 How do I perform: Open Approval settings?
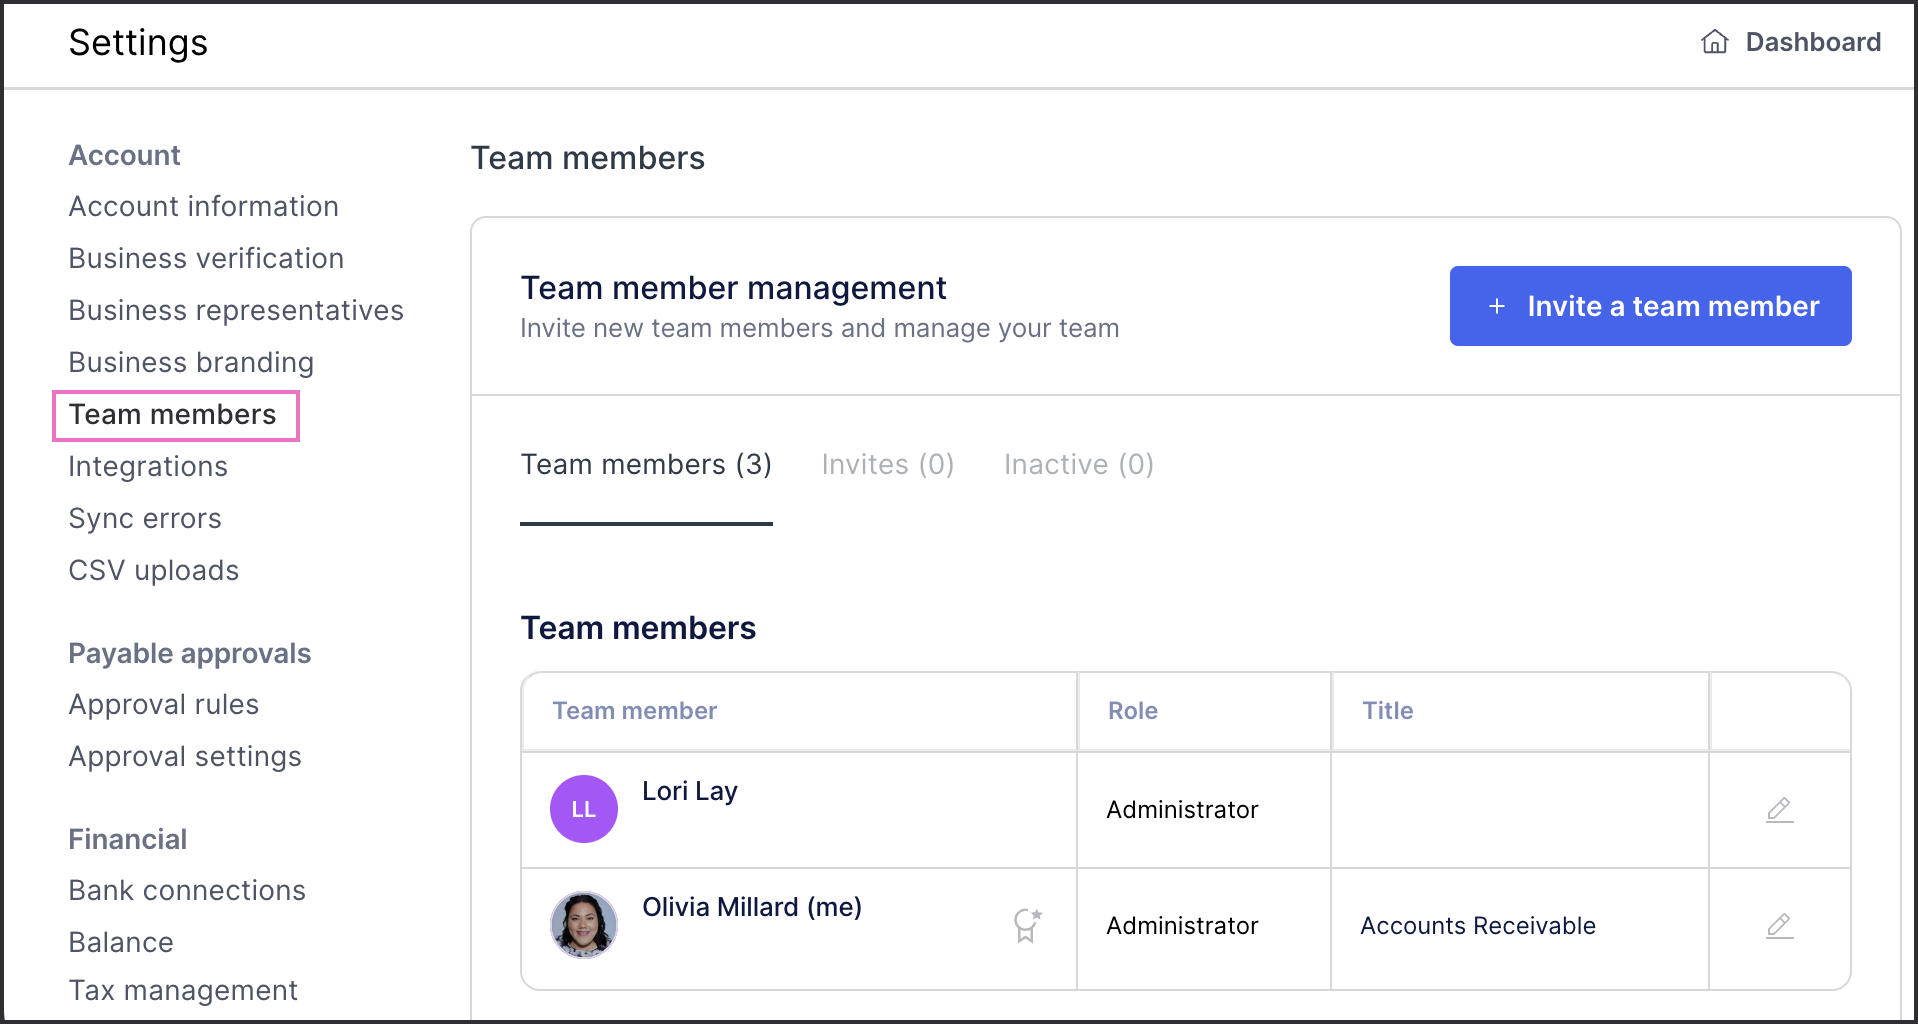185,756
